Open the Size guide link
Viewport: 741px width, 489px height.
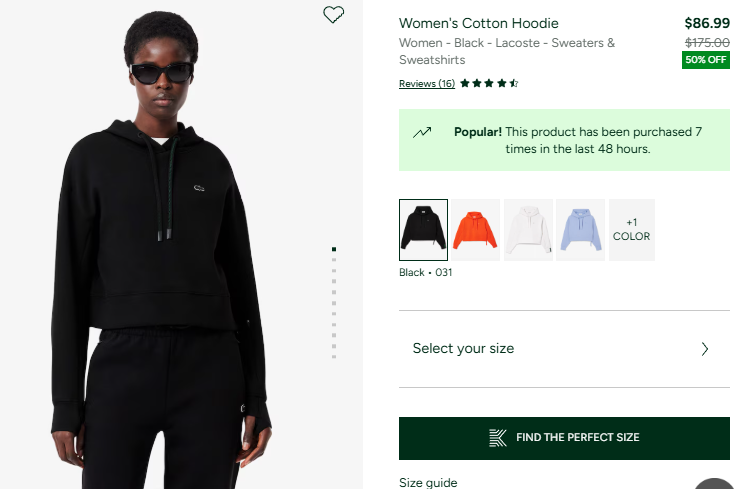(x=428, y=482)
